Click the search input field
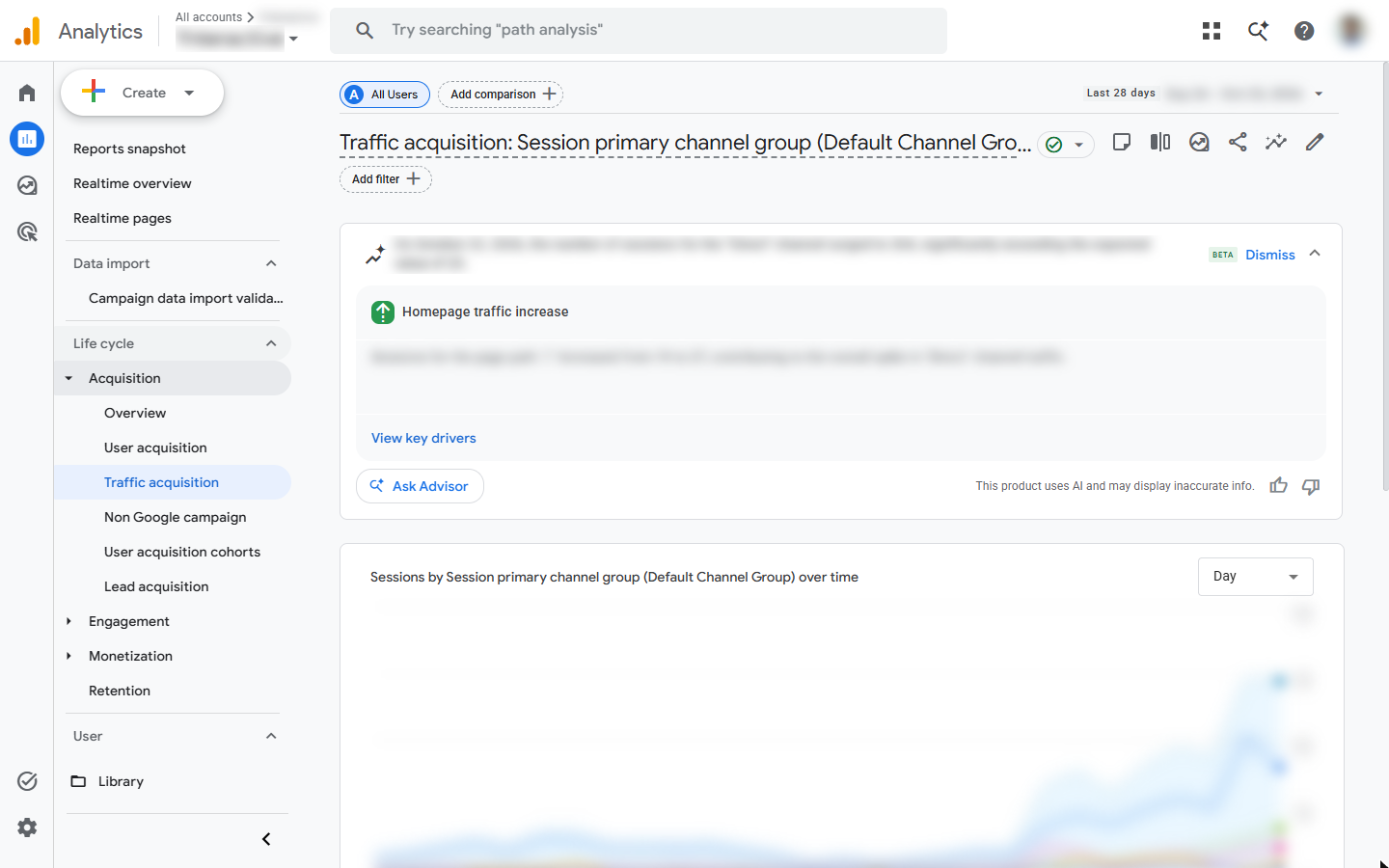 pyautogui.click(x=638, y=31)
